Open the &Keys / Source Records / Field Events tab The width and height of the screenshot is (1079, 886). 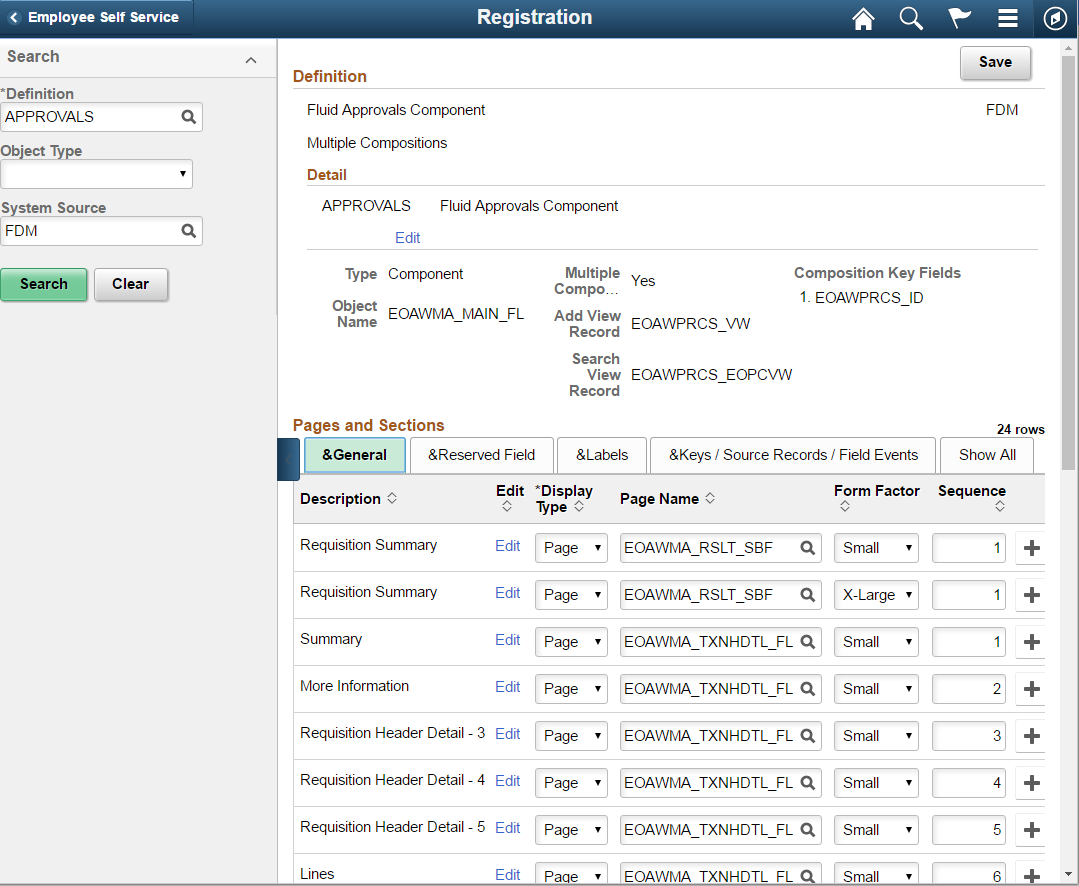click(x=793, y=455)
